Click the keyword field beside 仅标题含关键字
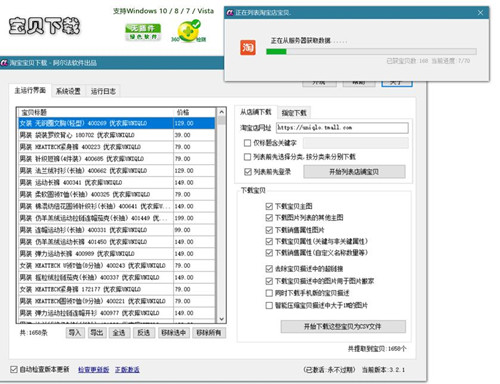The width and height of the screenshot is (500, 384). pyautogui.click(x=356, y=143)
